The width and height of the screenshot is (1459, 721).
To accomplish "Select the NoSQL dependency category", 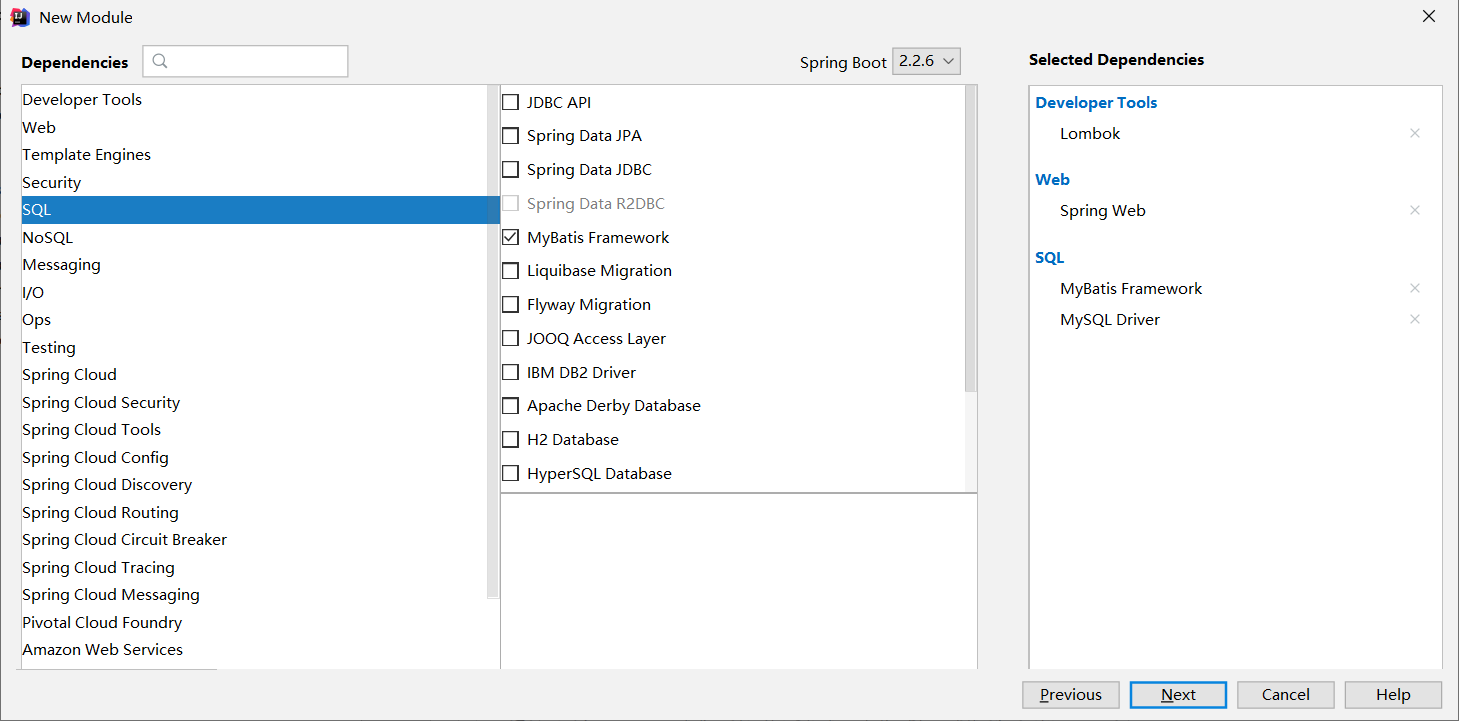I will [x=48, y=237].
